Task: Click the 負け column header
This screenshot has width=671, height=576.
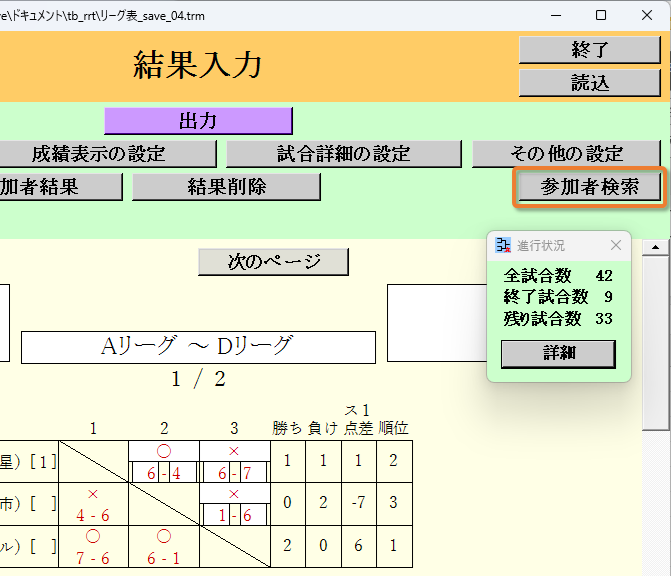Action: (323, 428)
